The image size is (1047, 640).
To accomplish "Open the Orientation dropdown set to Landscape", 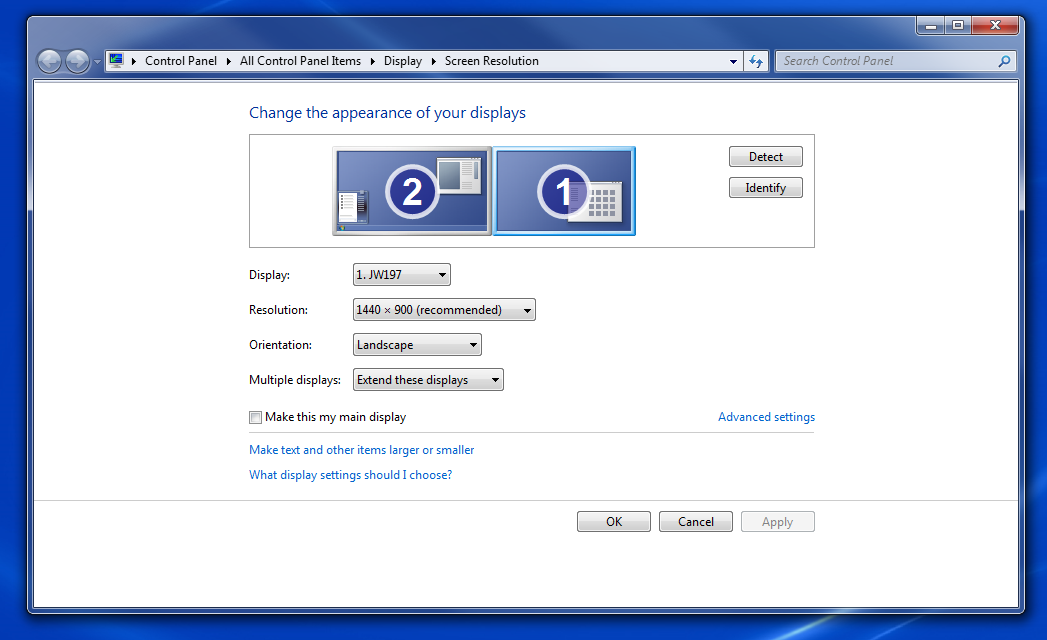I will (x=417, y=345).
